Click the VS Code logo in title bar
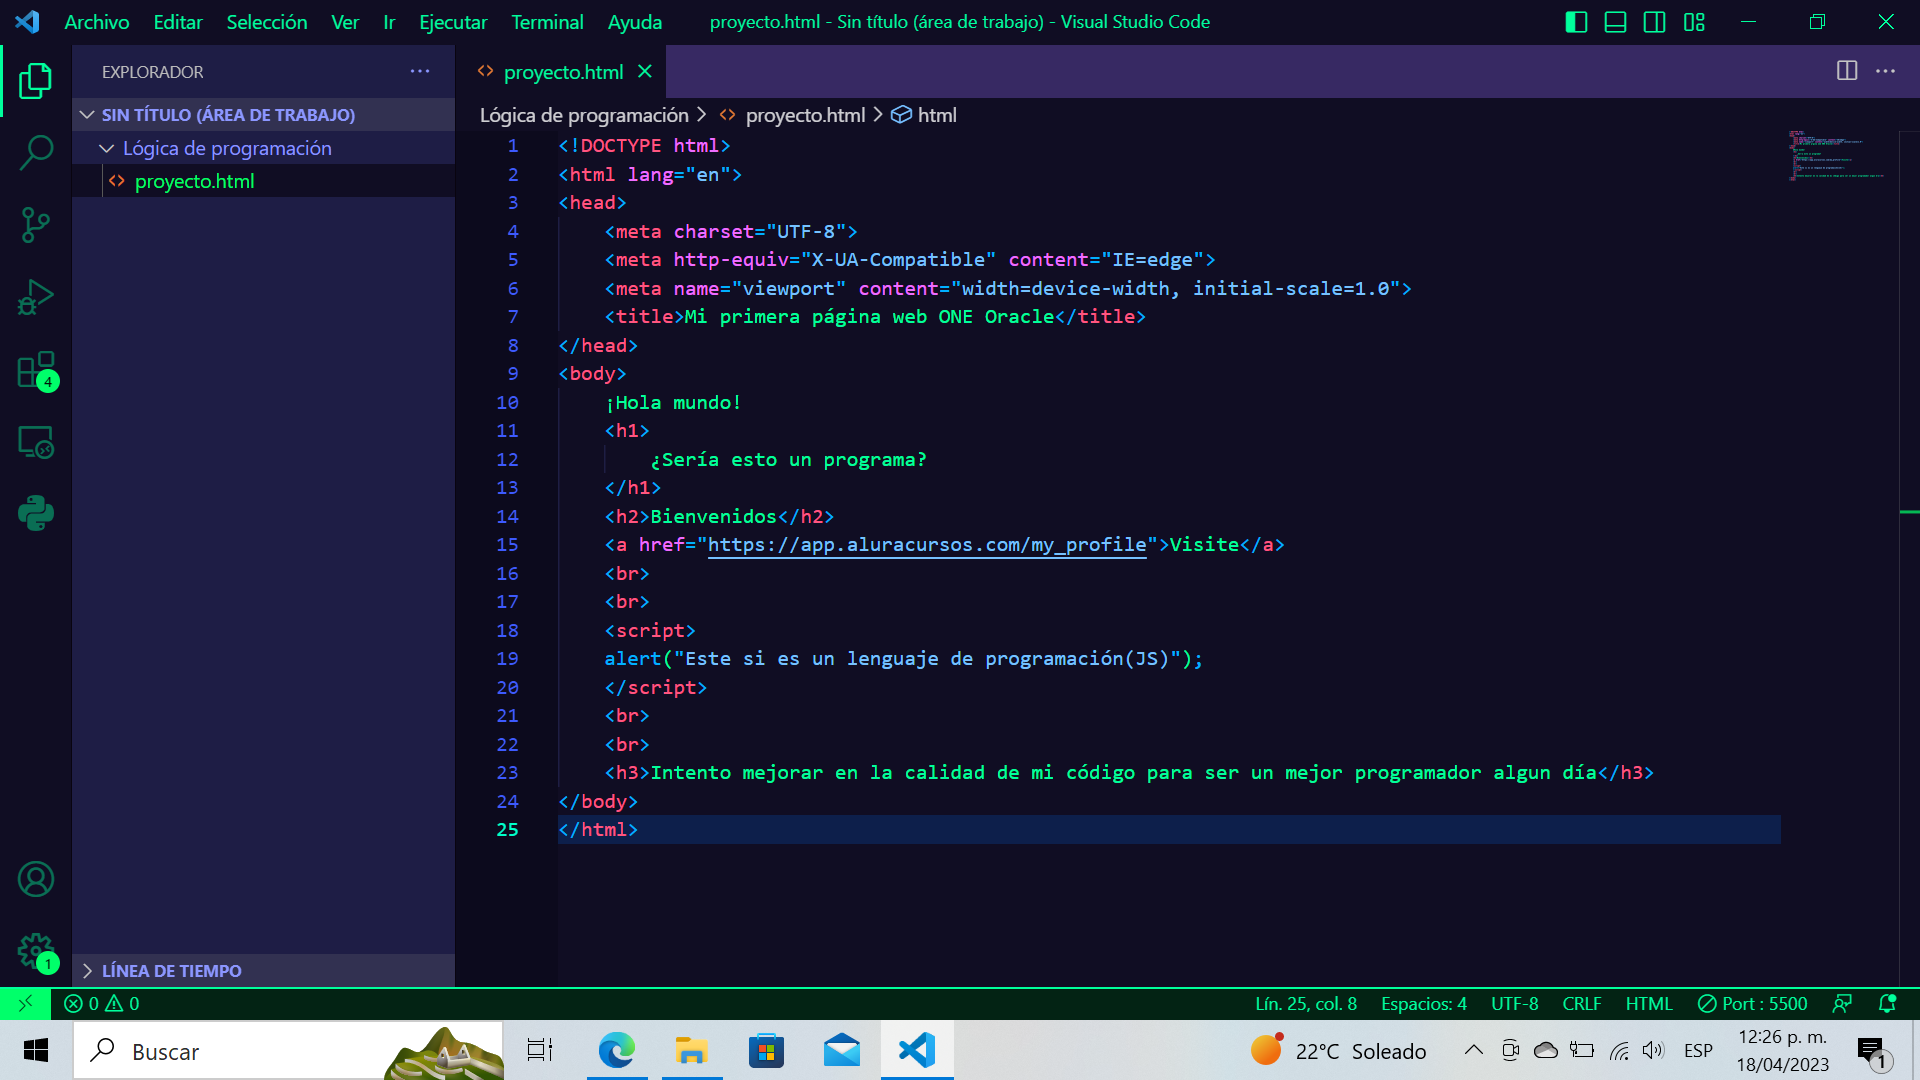The image size is (1920, 1080). click(x=27, y=22)
